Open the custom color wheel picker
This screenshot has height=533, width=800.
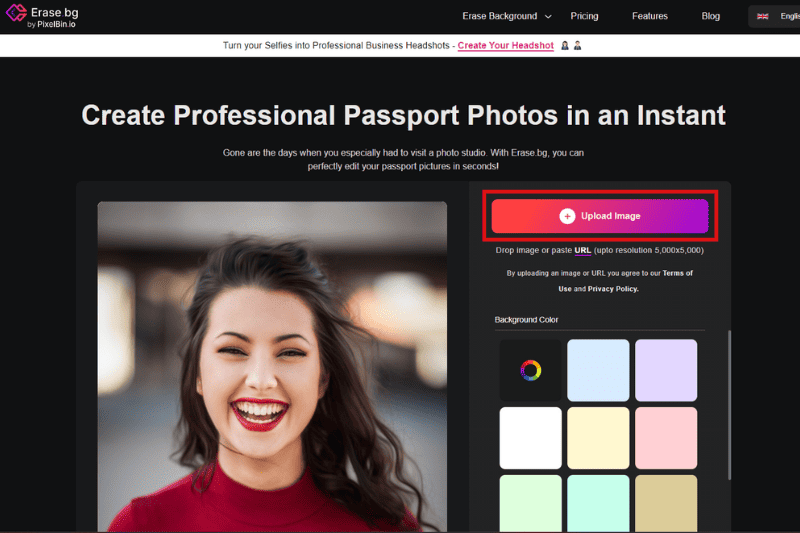tap(531, 371)
